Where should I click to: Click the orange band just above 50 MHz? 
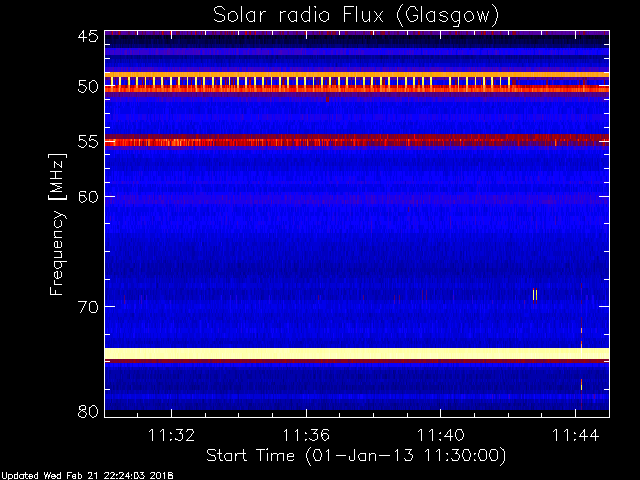click(x=357, y=75)
